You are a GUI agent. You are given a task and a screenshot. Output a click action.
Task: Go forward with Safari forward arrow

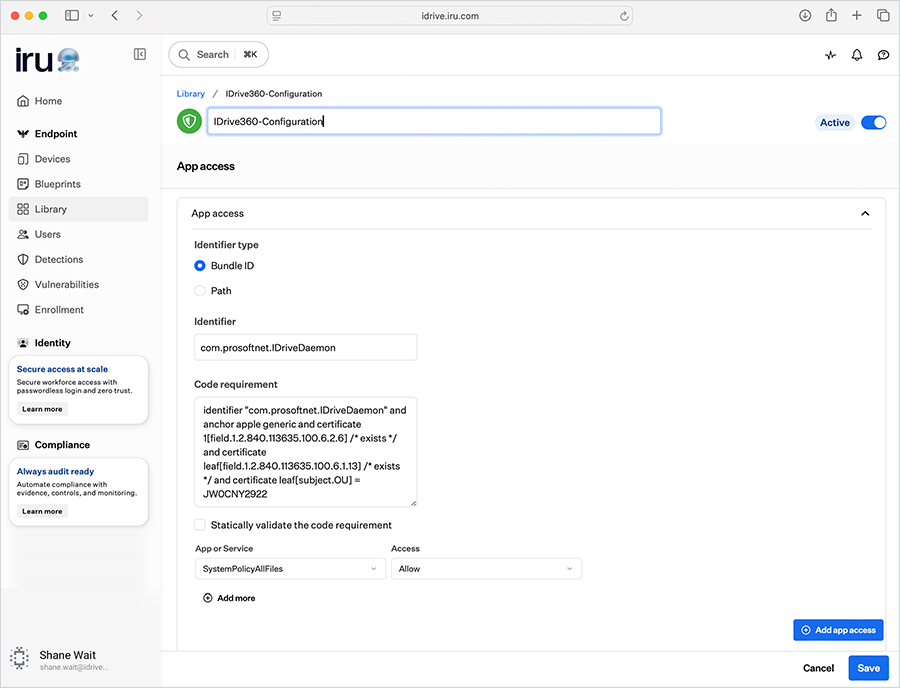pos(139,15)
